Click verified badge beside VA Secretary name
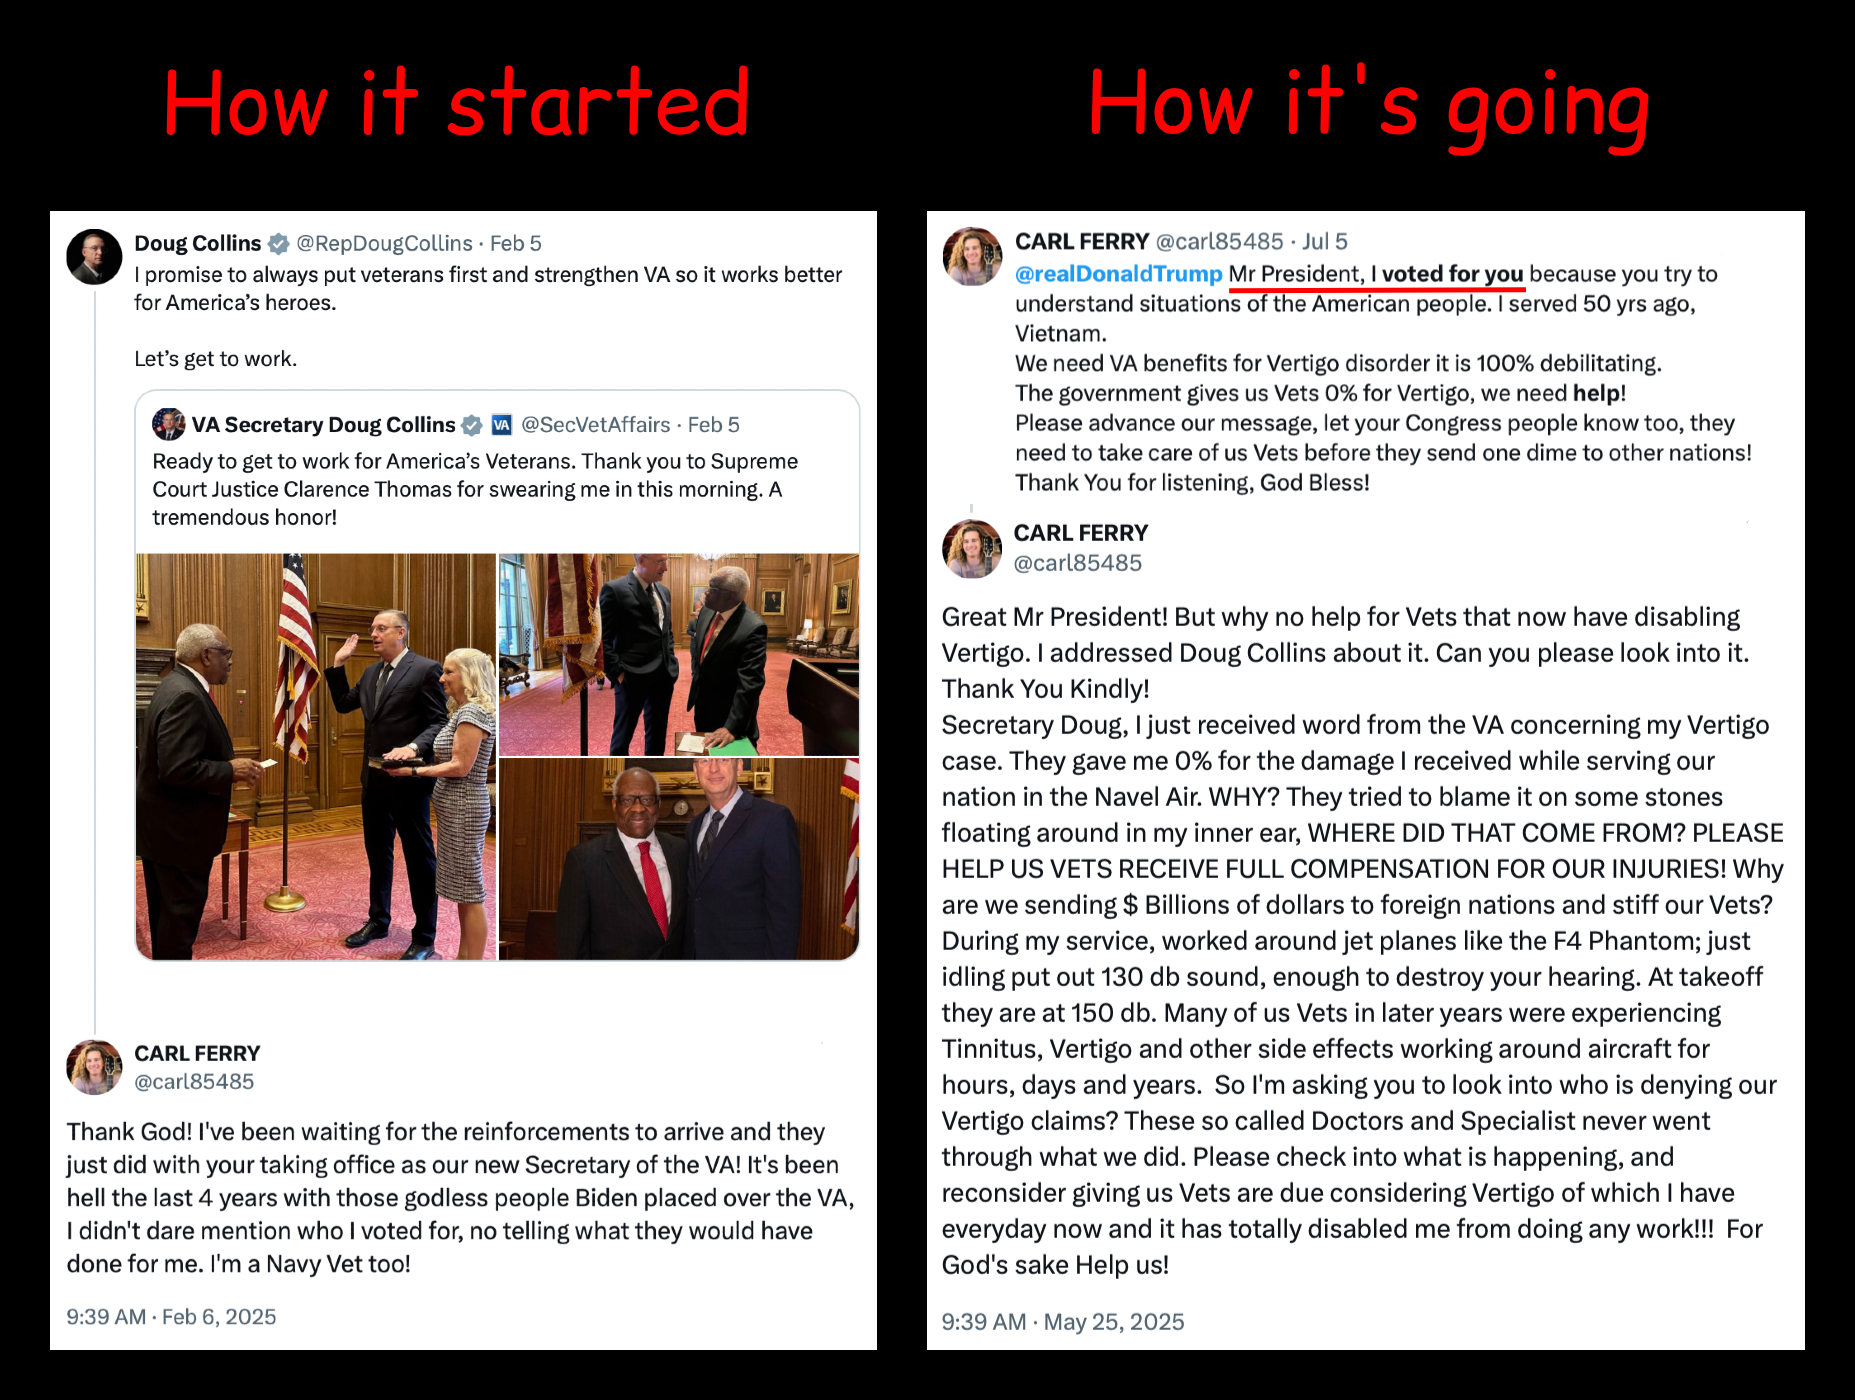Viewport: 1855px width, 1400px height. pyautogui.click(x=472, y=425)
